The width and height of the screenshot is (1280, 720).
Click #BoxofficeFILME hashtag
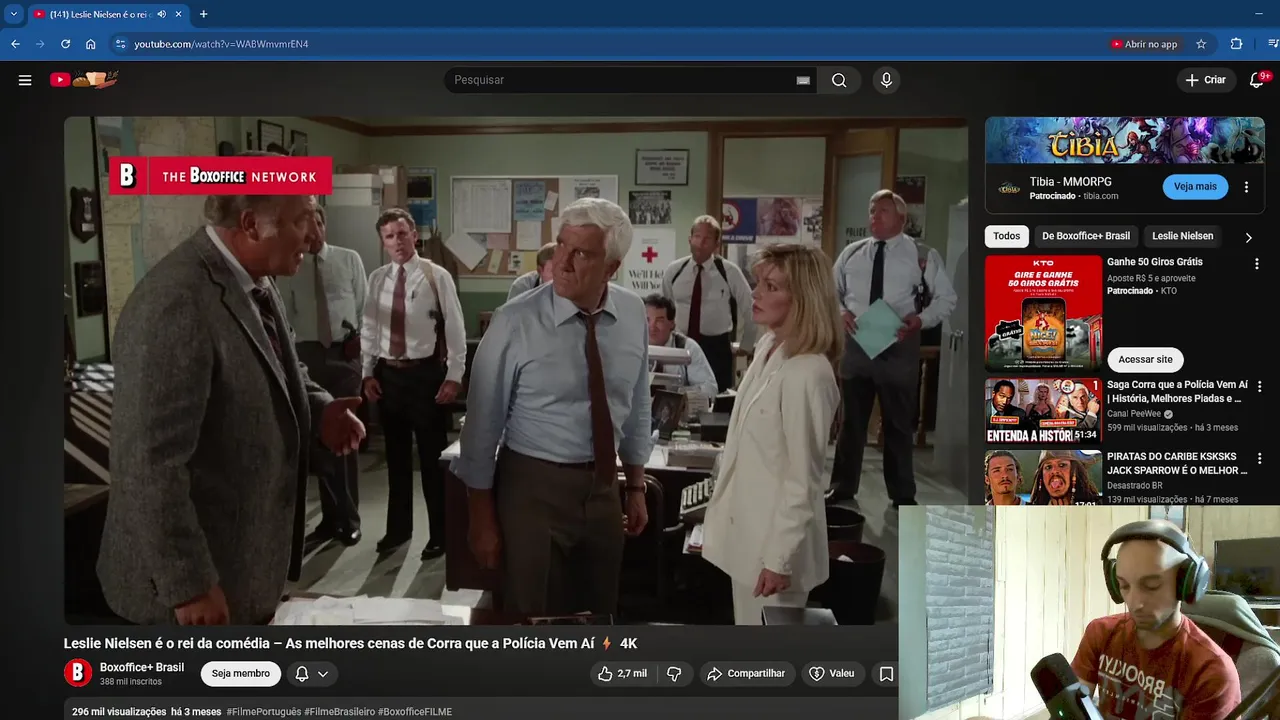tap(415, 712)
